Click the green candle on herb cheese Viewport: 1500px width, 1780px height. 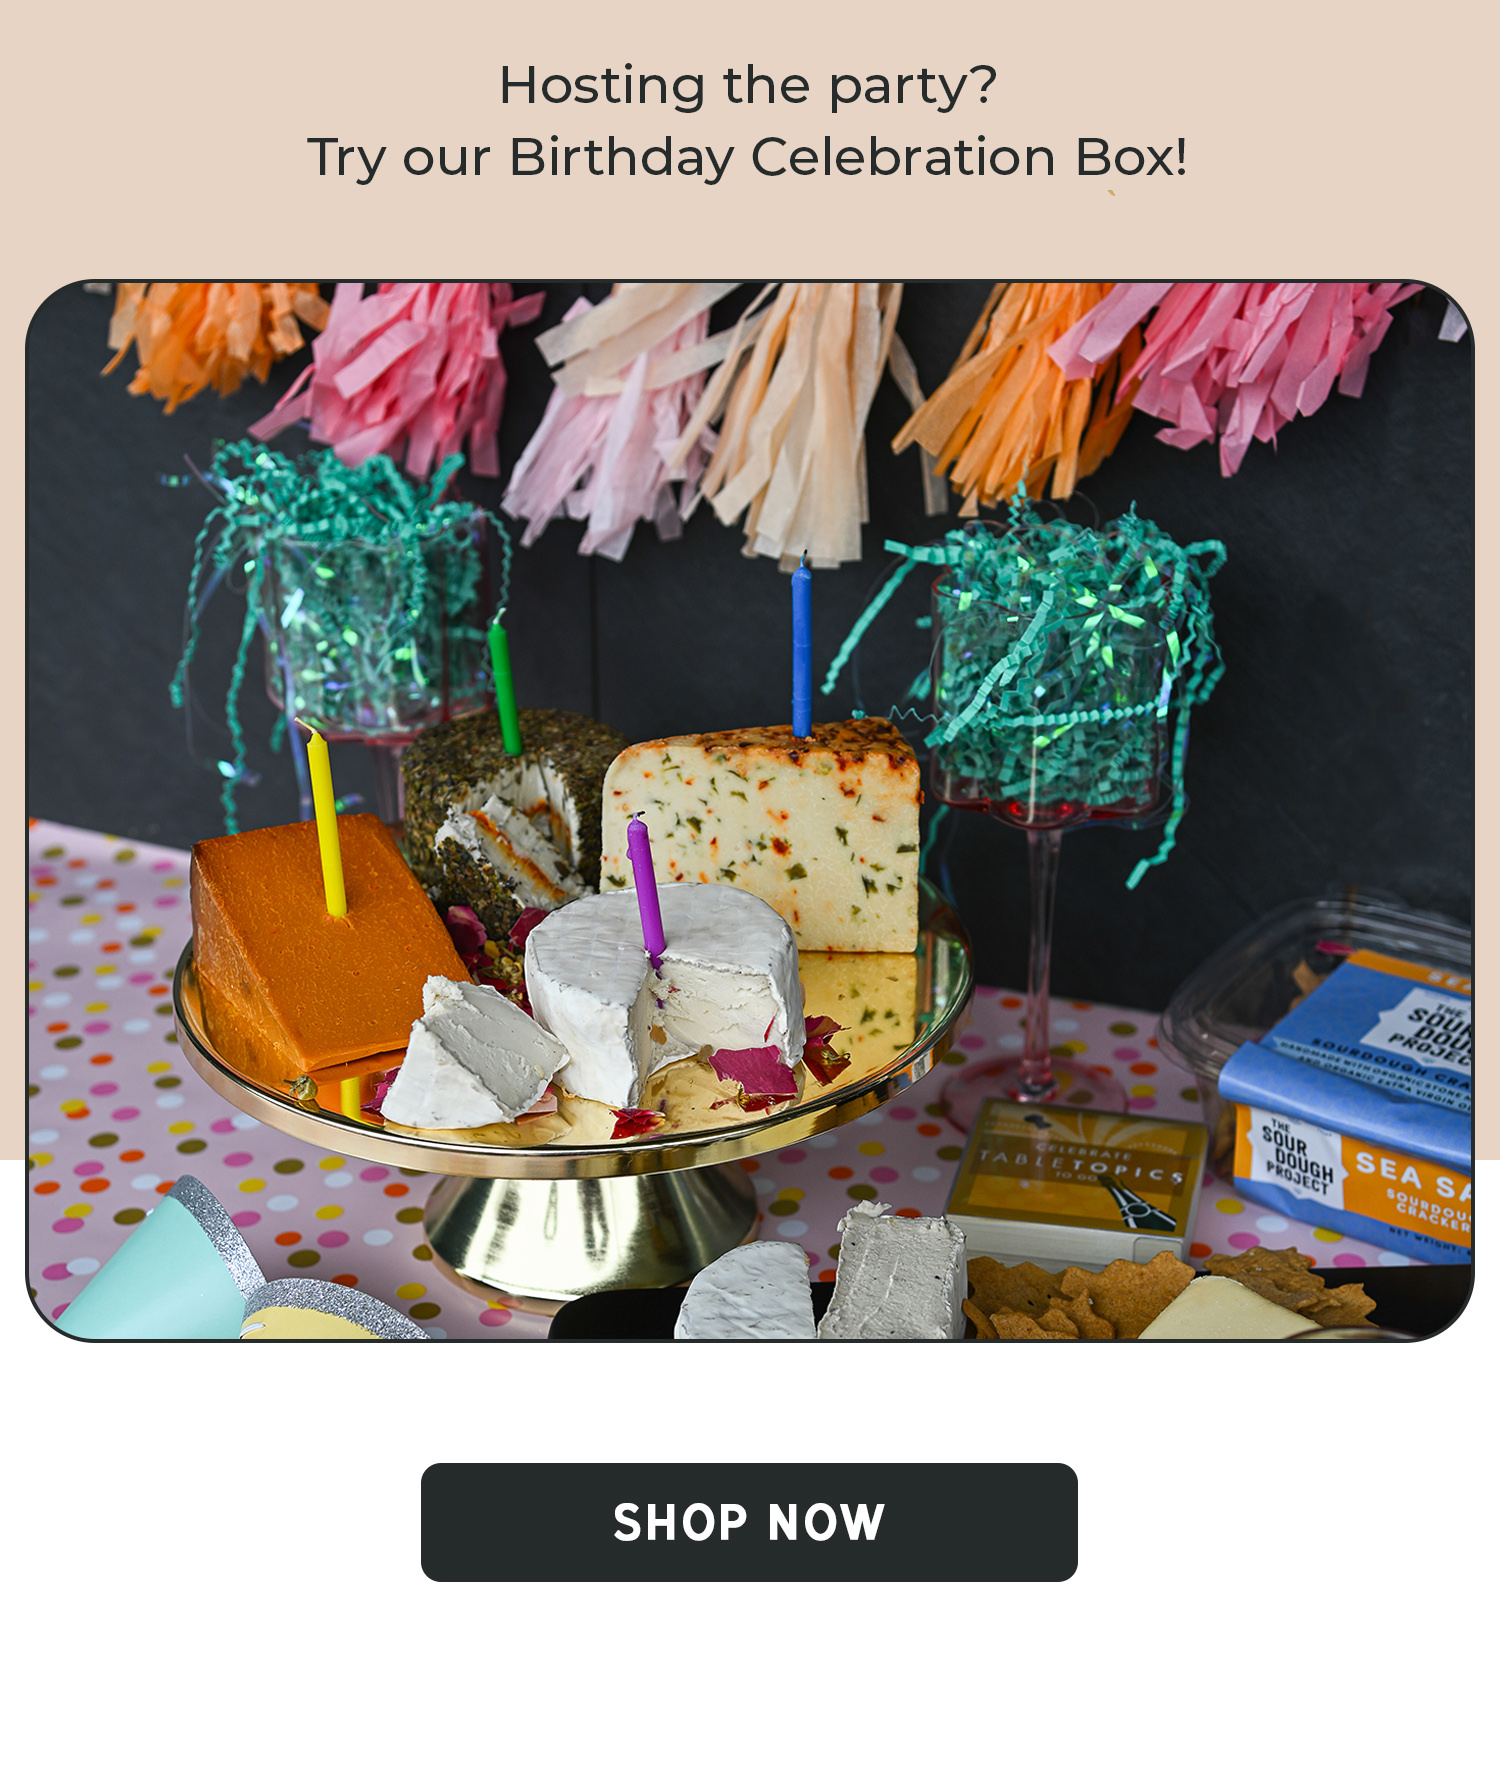(x=505, y=682)
